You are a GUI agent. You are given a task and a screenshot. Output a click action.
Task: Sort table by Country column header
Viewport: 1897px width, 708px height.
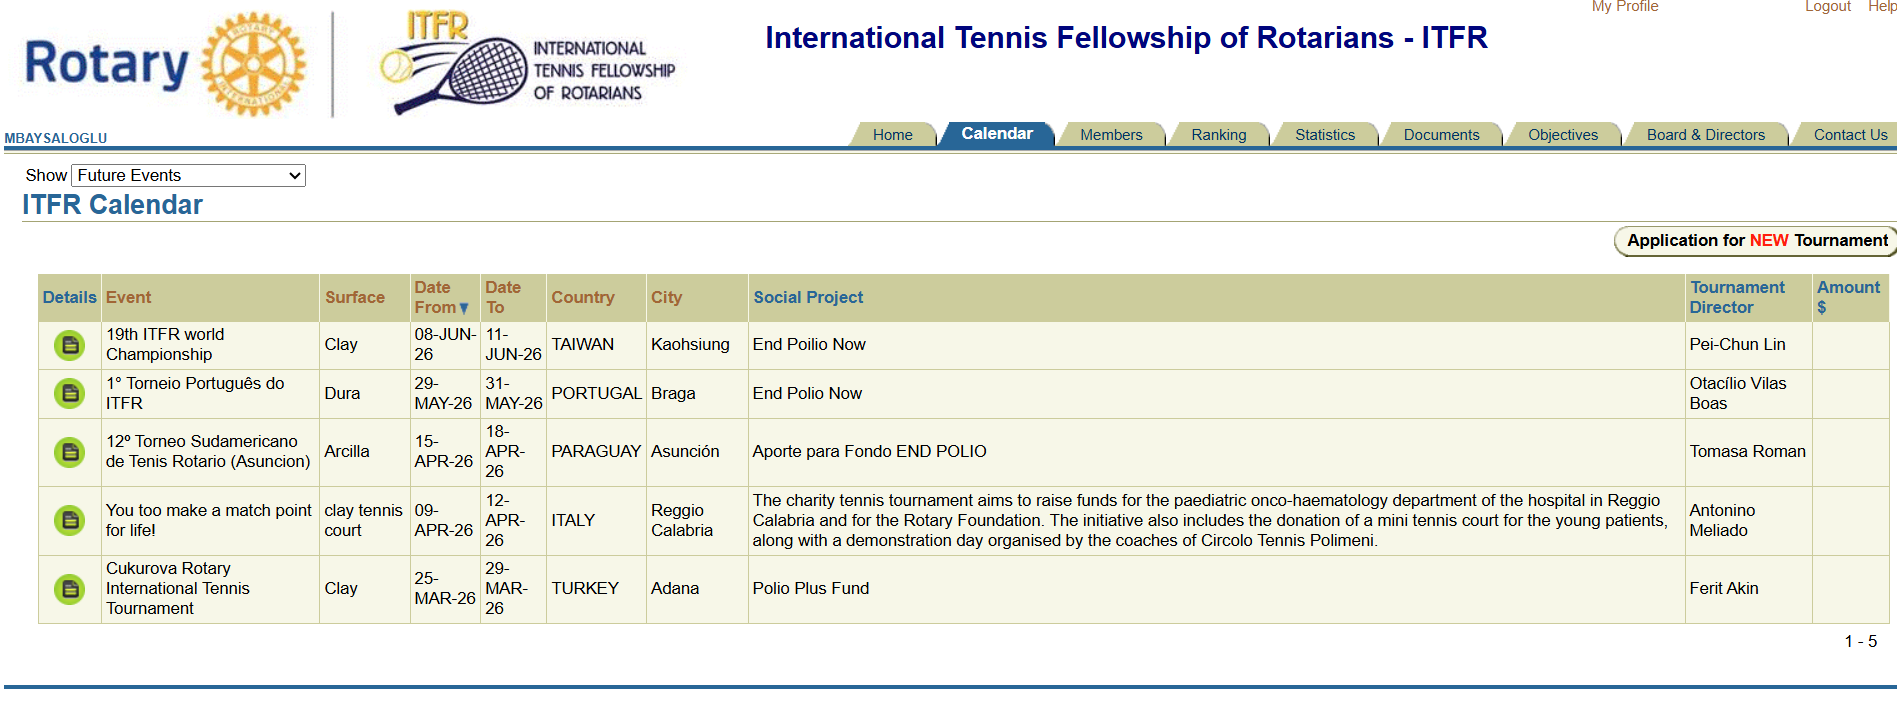(x=582, y=298)
